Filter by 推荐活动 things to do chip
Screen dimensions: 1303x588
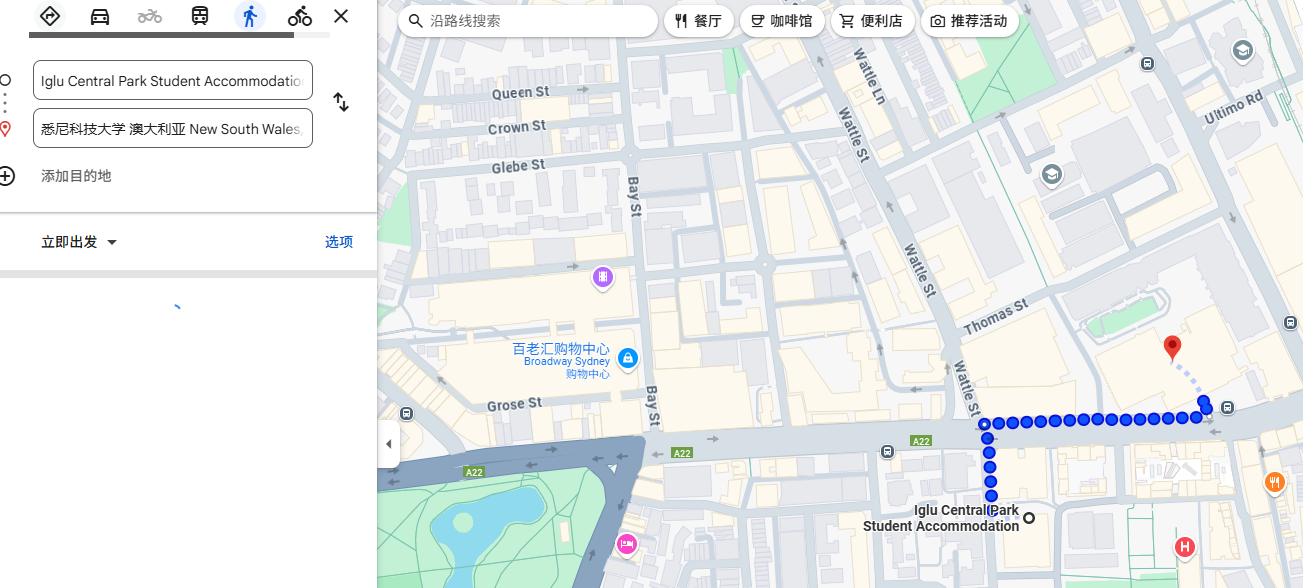[x=968, y=21]
